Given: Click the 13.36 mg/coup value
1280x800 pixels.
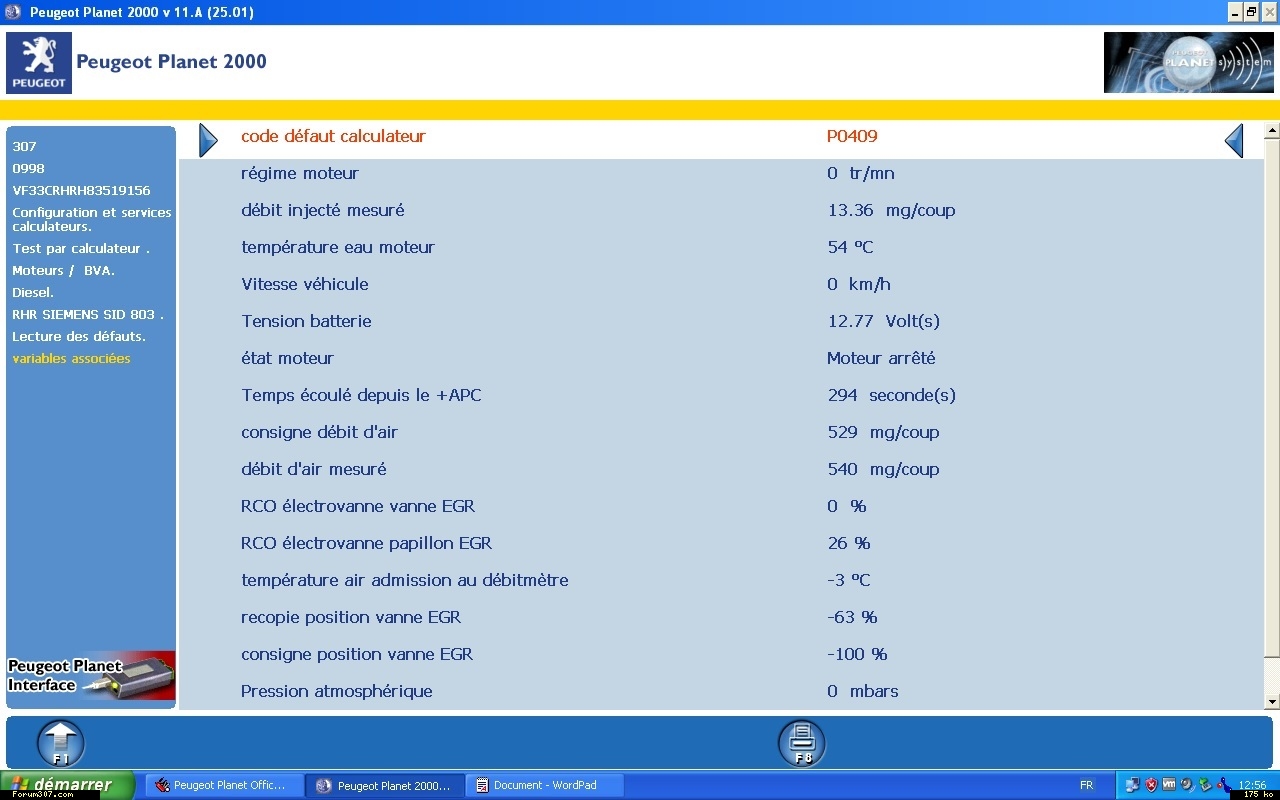Looking at the screenshot, I should tap(891, 210).
